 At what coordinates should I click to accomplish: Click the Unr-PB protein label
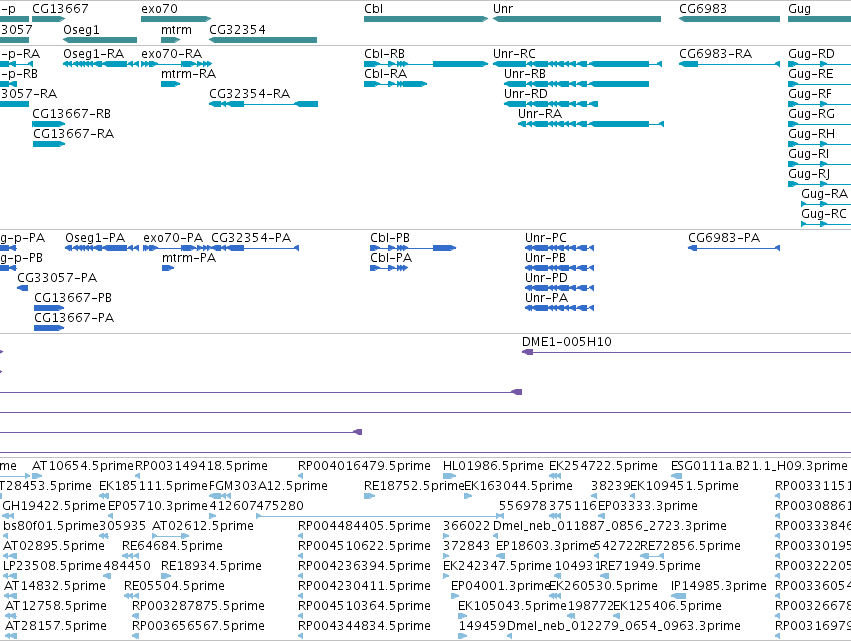(x=545, y=258)
